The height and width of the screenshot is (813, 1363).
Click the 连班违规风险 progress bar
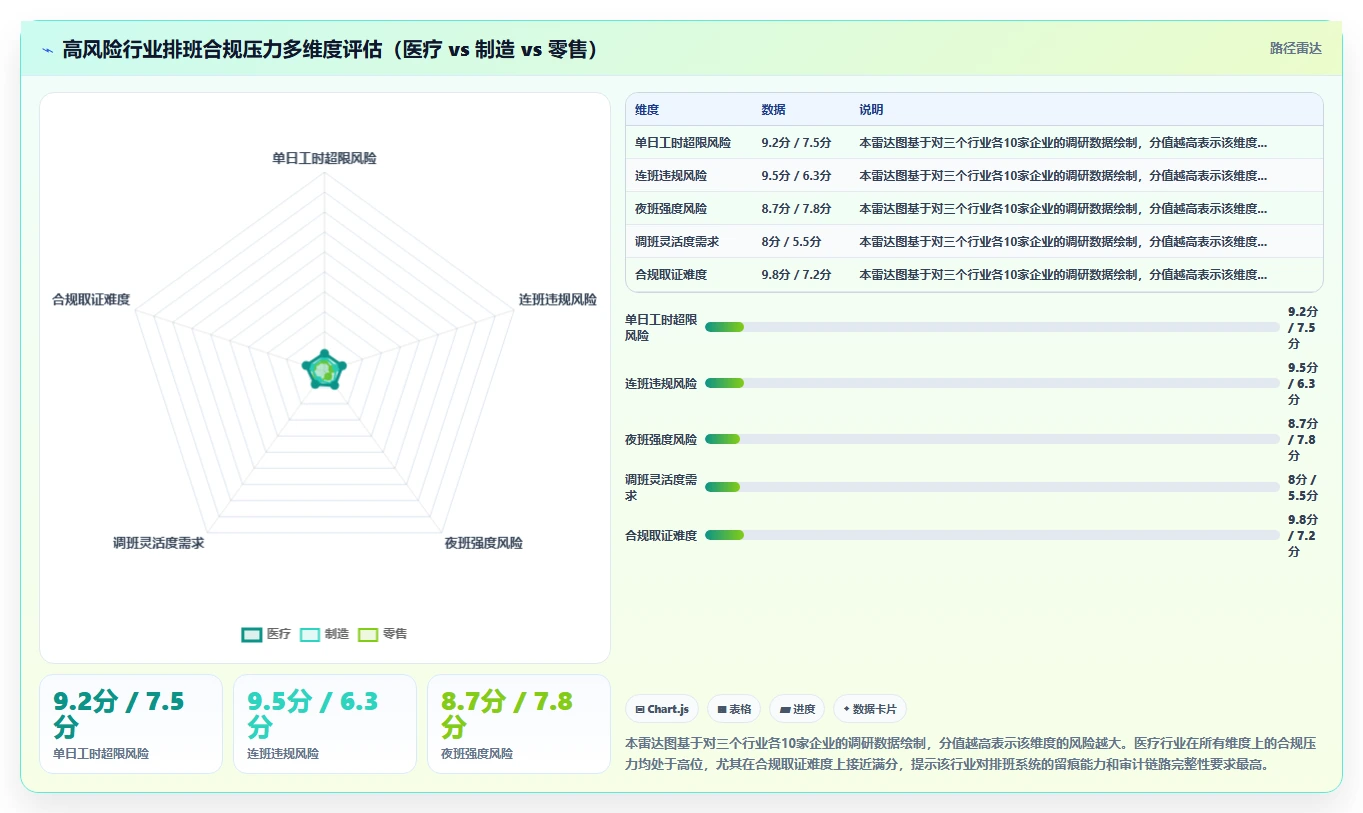coord(992,383)
